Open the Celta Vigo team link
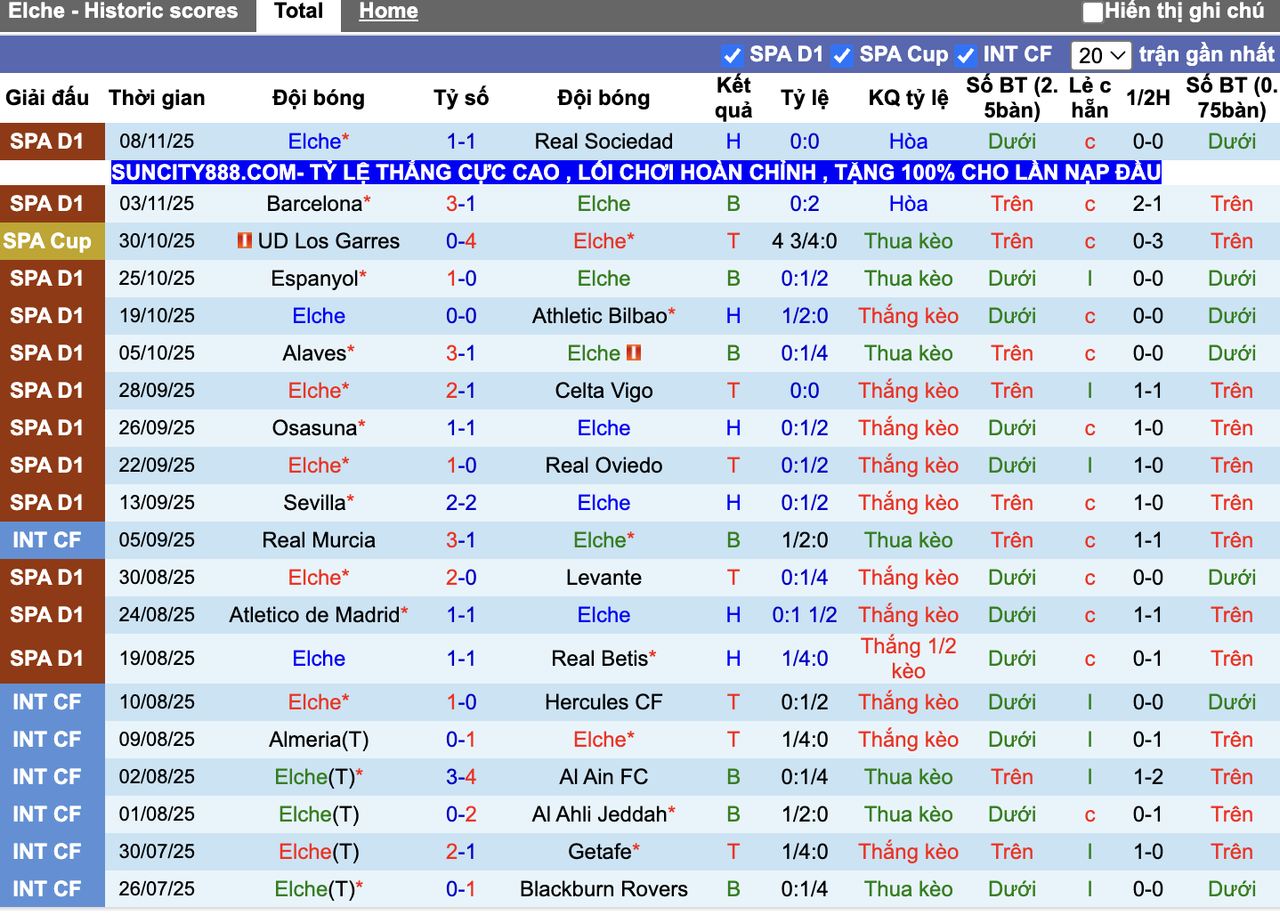This screenshot has width=1280, height=915. coord(604,391)
